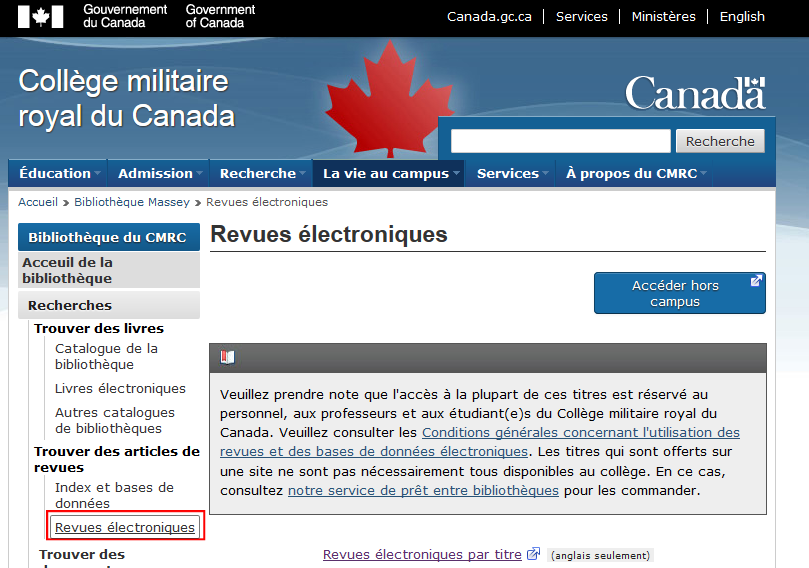This screenshot has width=809, height=568.
Task: Go to Accueil breadcrumb
Action: [x=38, y=202]
